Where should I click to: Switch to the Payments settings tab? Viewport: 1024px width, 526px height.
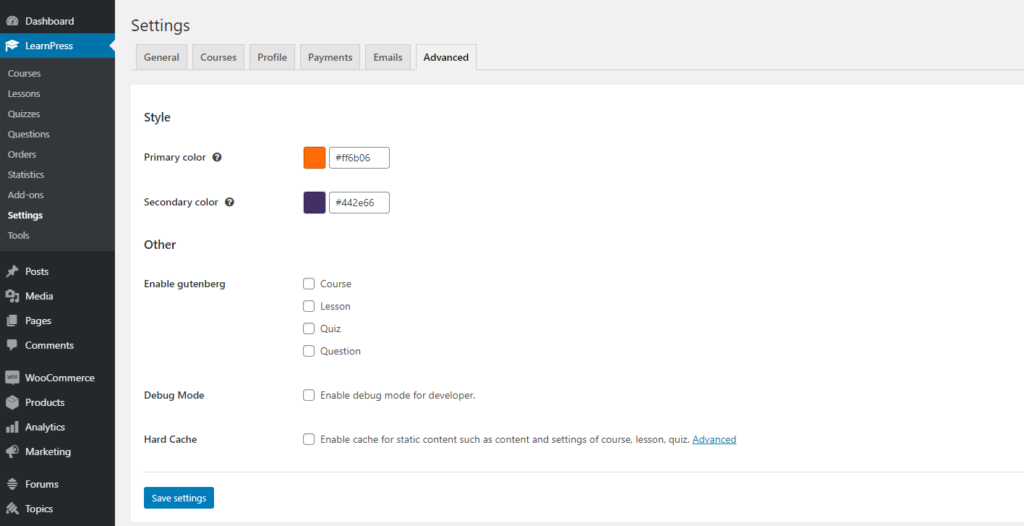(330, 58)
